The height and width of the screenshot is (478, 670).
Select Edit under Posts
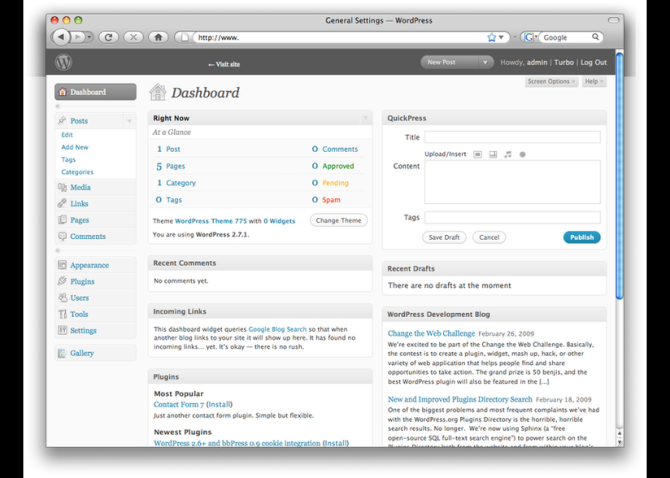[67, 135]
